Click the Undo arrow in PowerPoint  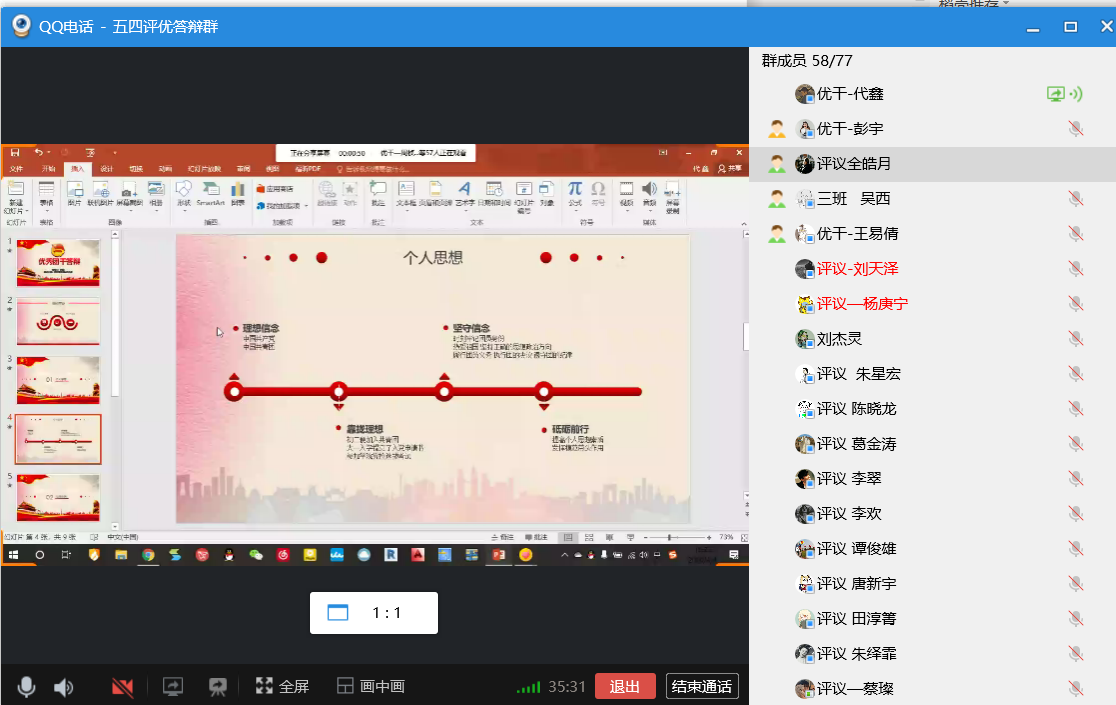(38, 152)
